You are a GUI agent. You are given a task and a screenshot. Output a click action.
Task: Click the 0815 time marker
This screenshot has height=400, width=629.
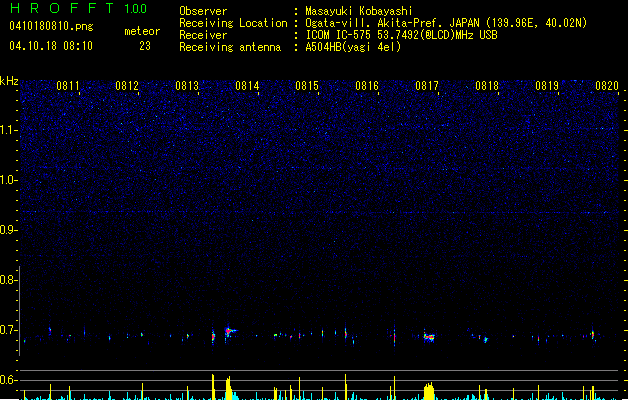pos(306,86)
